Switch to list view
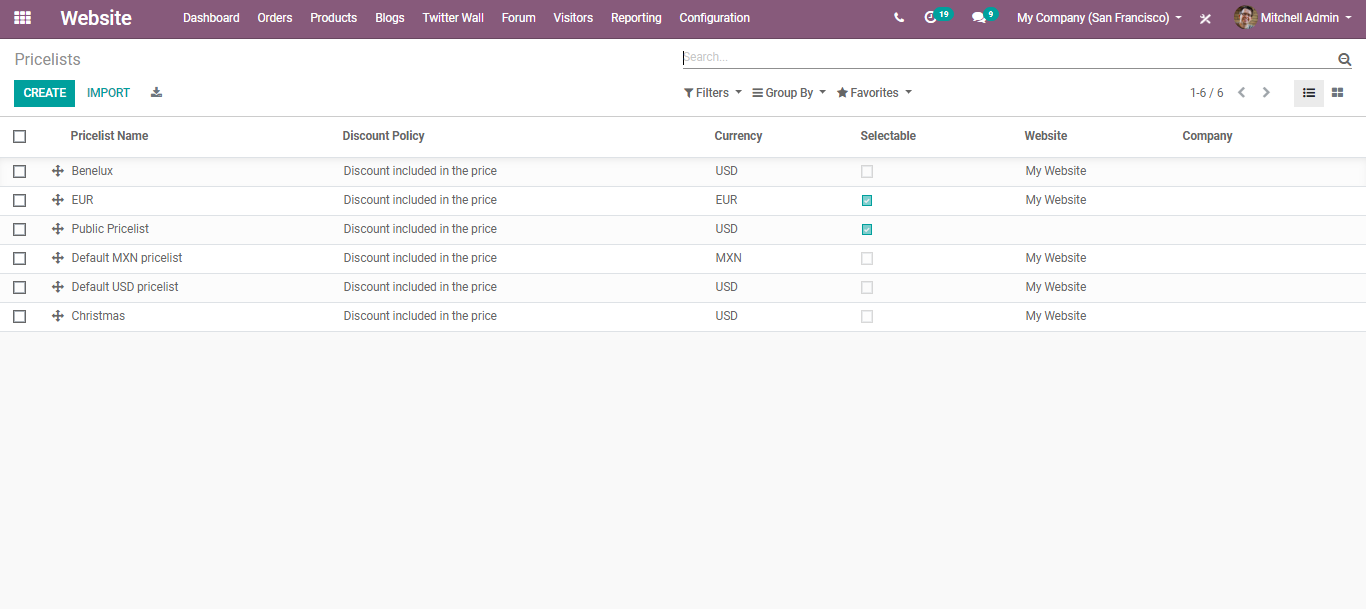 coord(1309,93)
